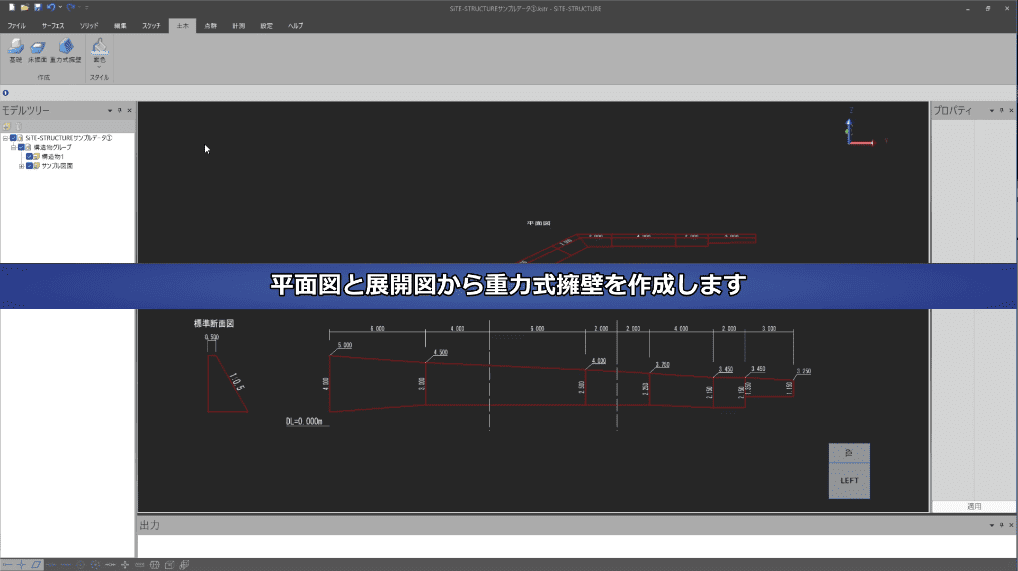Select the 構造物グループ tree item

click(53, 147)
